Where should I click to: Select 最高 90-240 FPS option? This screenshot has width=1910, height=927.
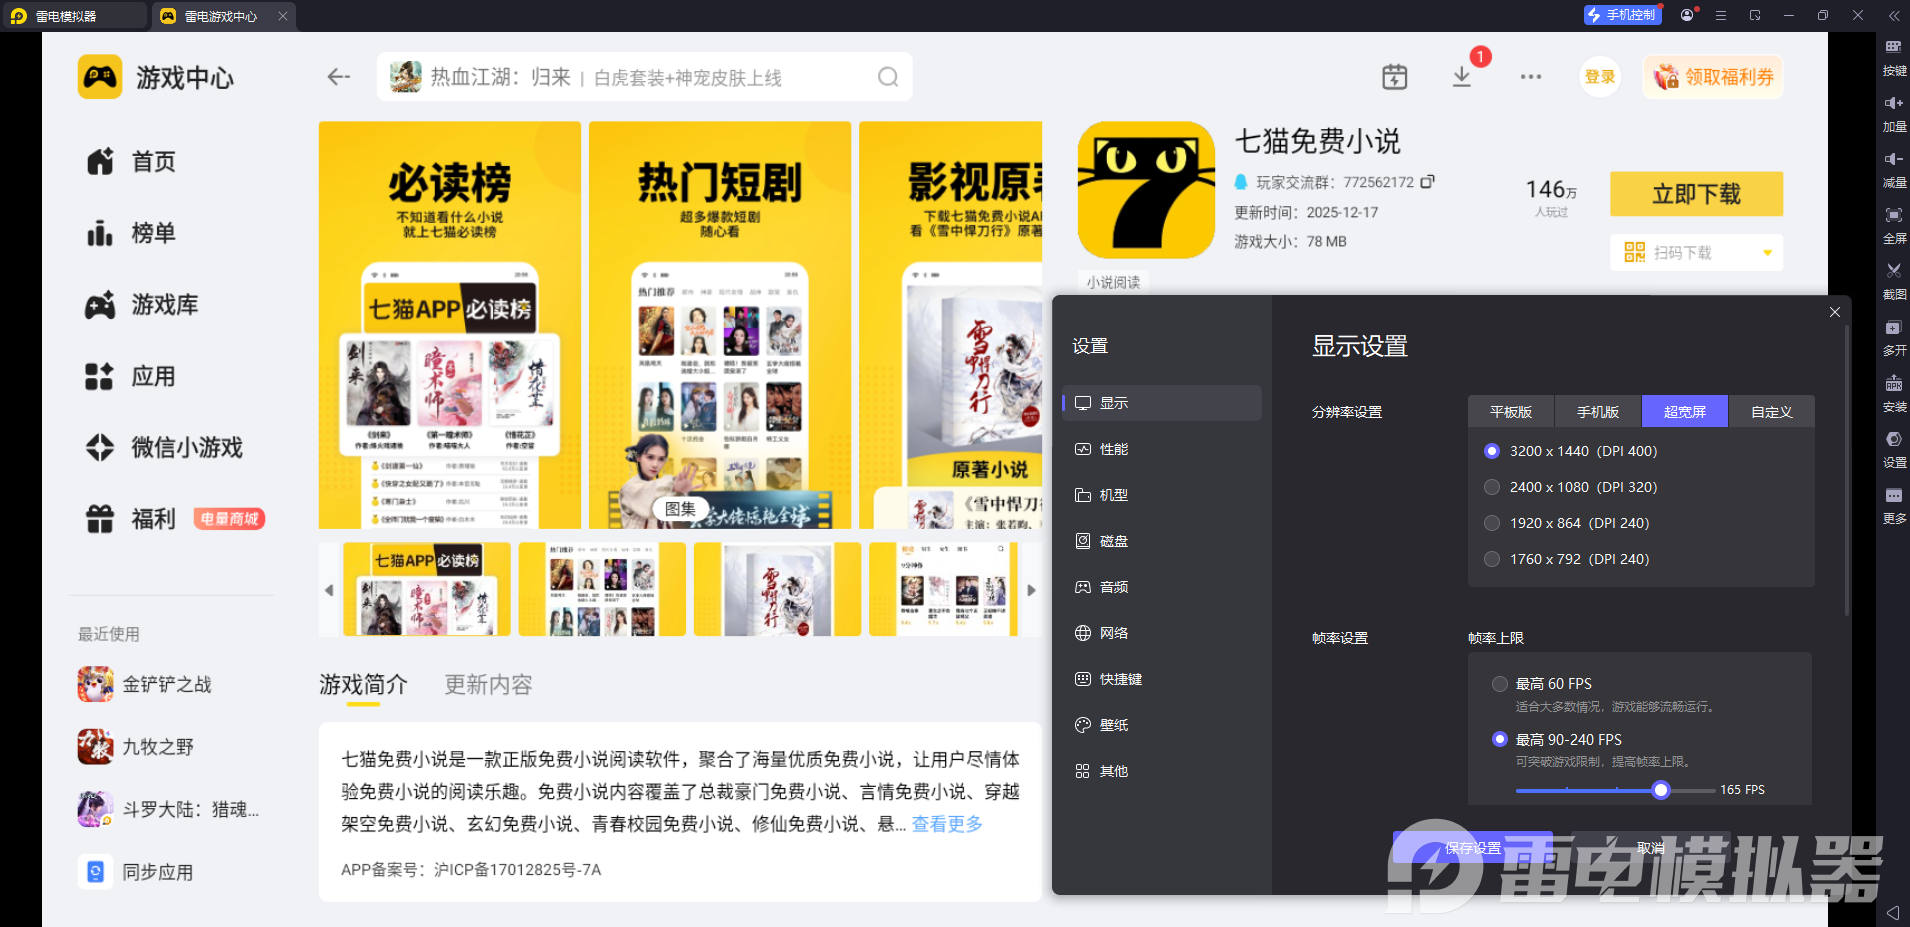[1500, 739]
